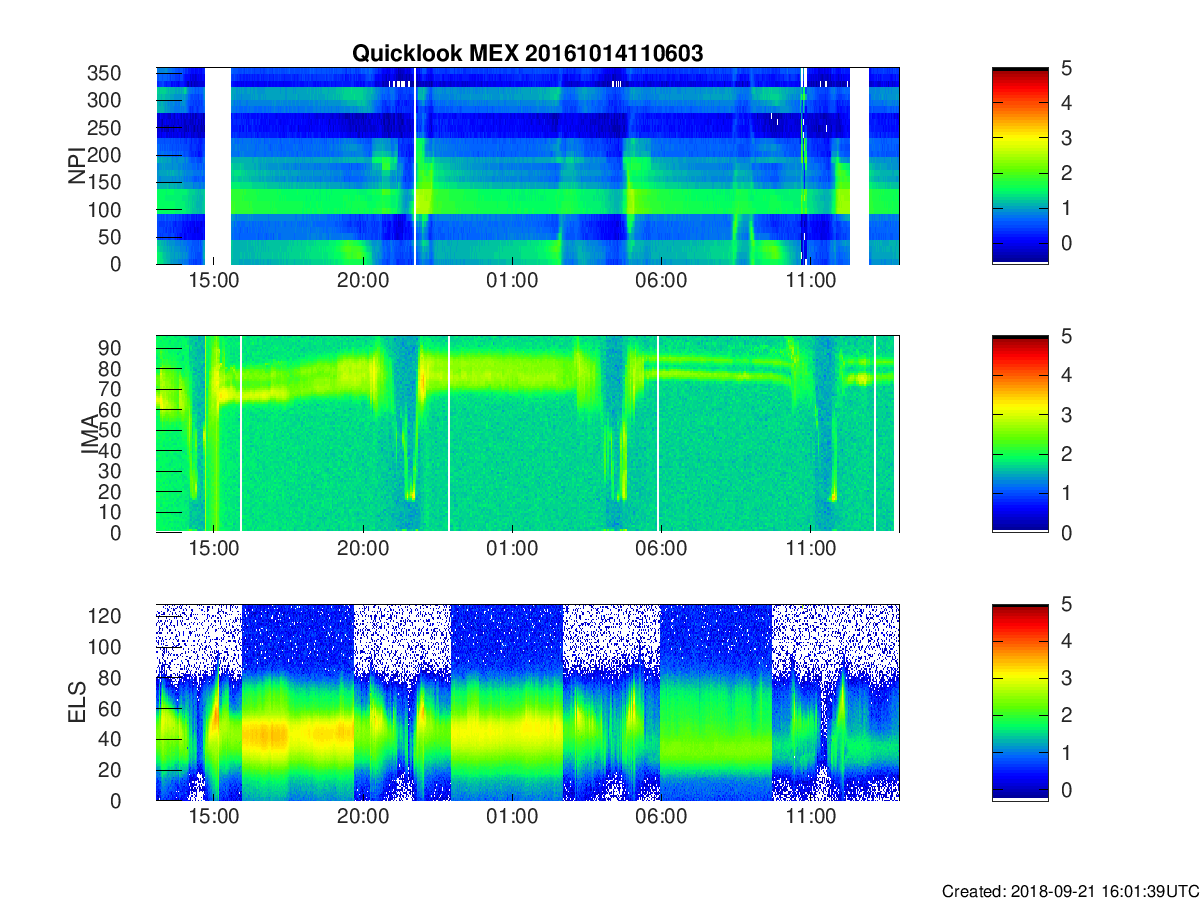Image resolution: width=1200 pixels, height=900 pixels.
Task: Select the NPI axis label
Action: click(x=76, y=166)
